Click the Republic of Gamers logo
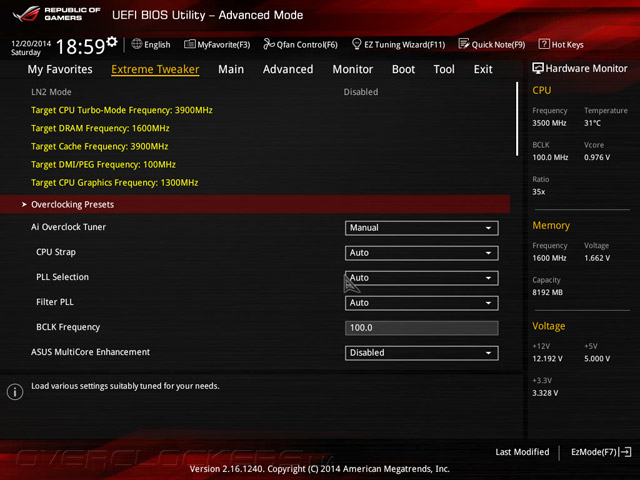Screen dimensions: 640x480 coord(56,14)
